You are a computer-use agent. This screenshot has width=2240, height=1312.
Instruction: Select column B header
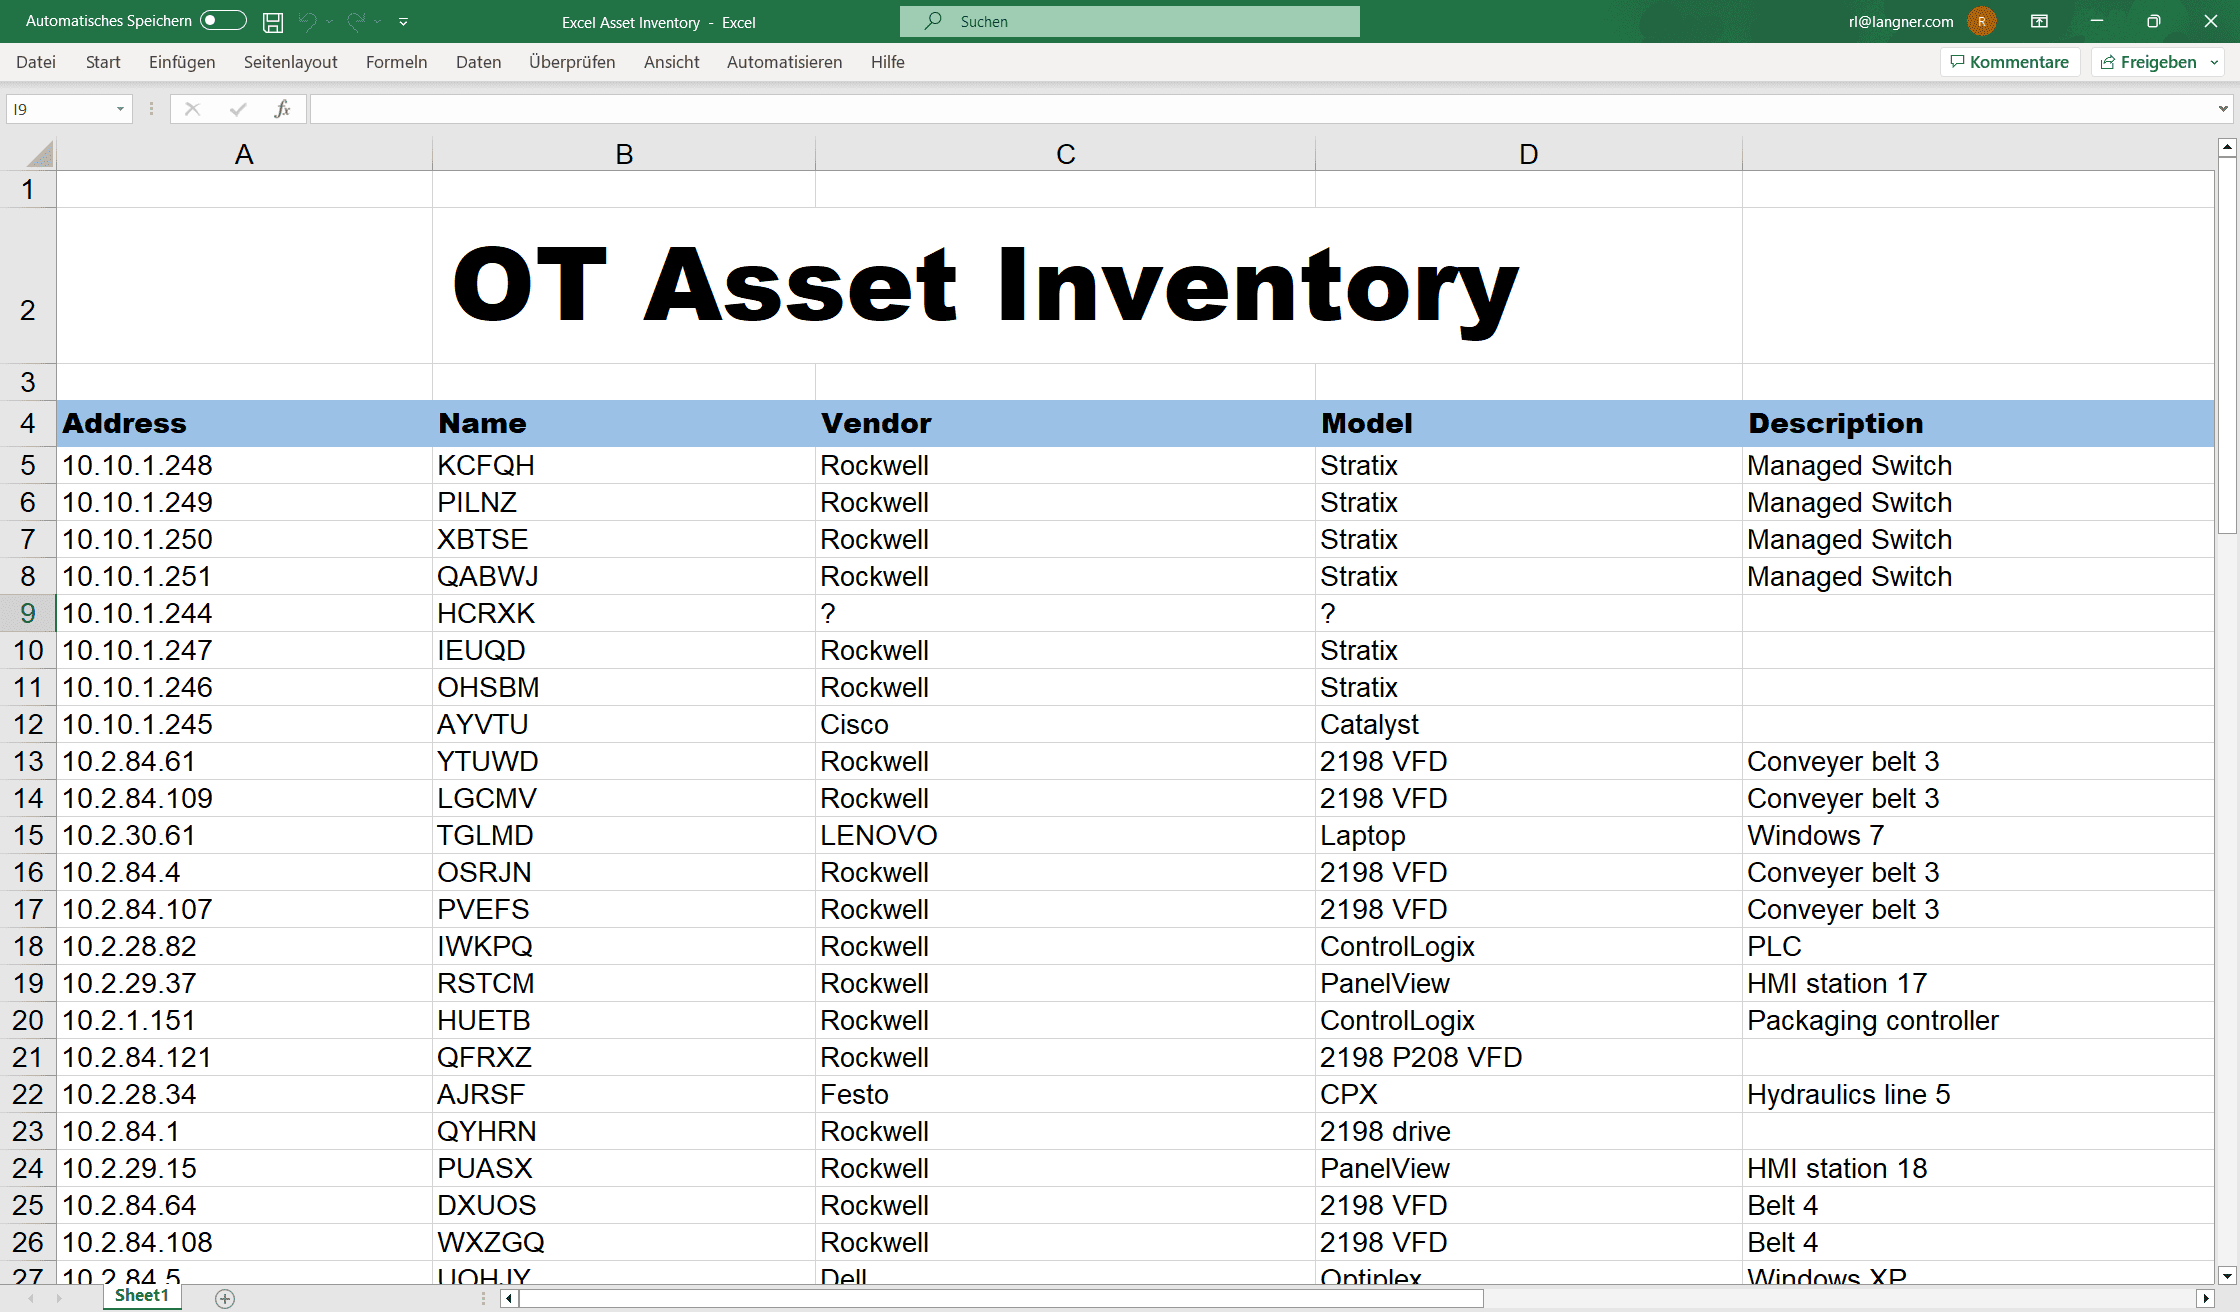(624, 154)
